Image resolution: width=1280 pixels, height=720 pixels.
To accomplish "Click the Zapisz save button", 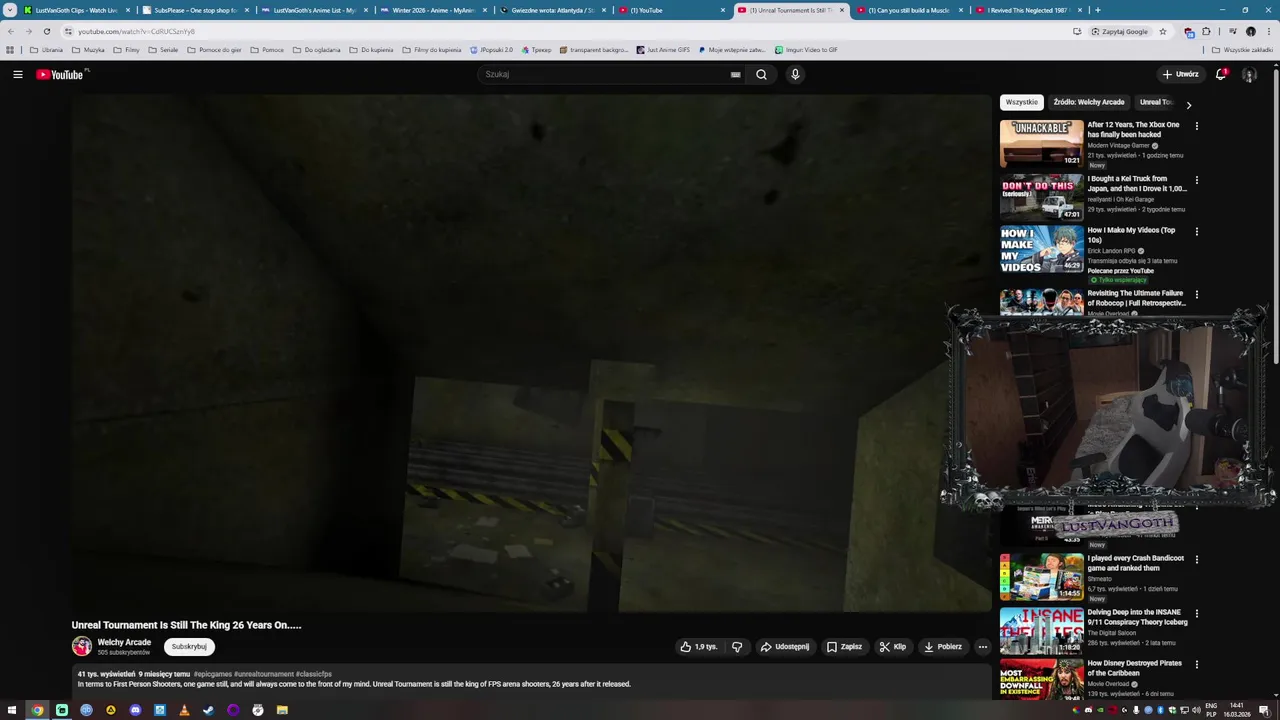I will coord(844,647).
